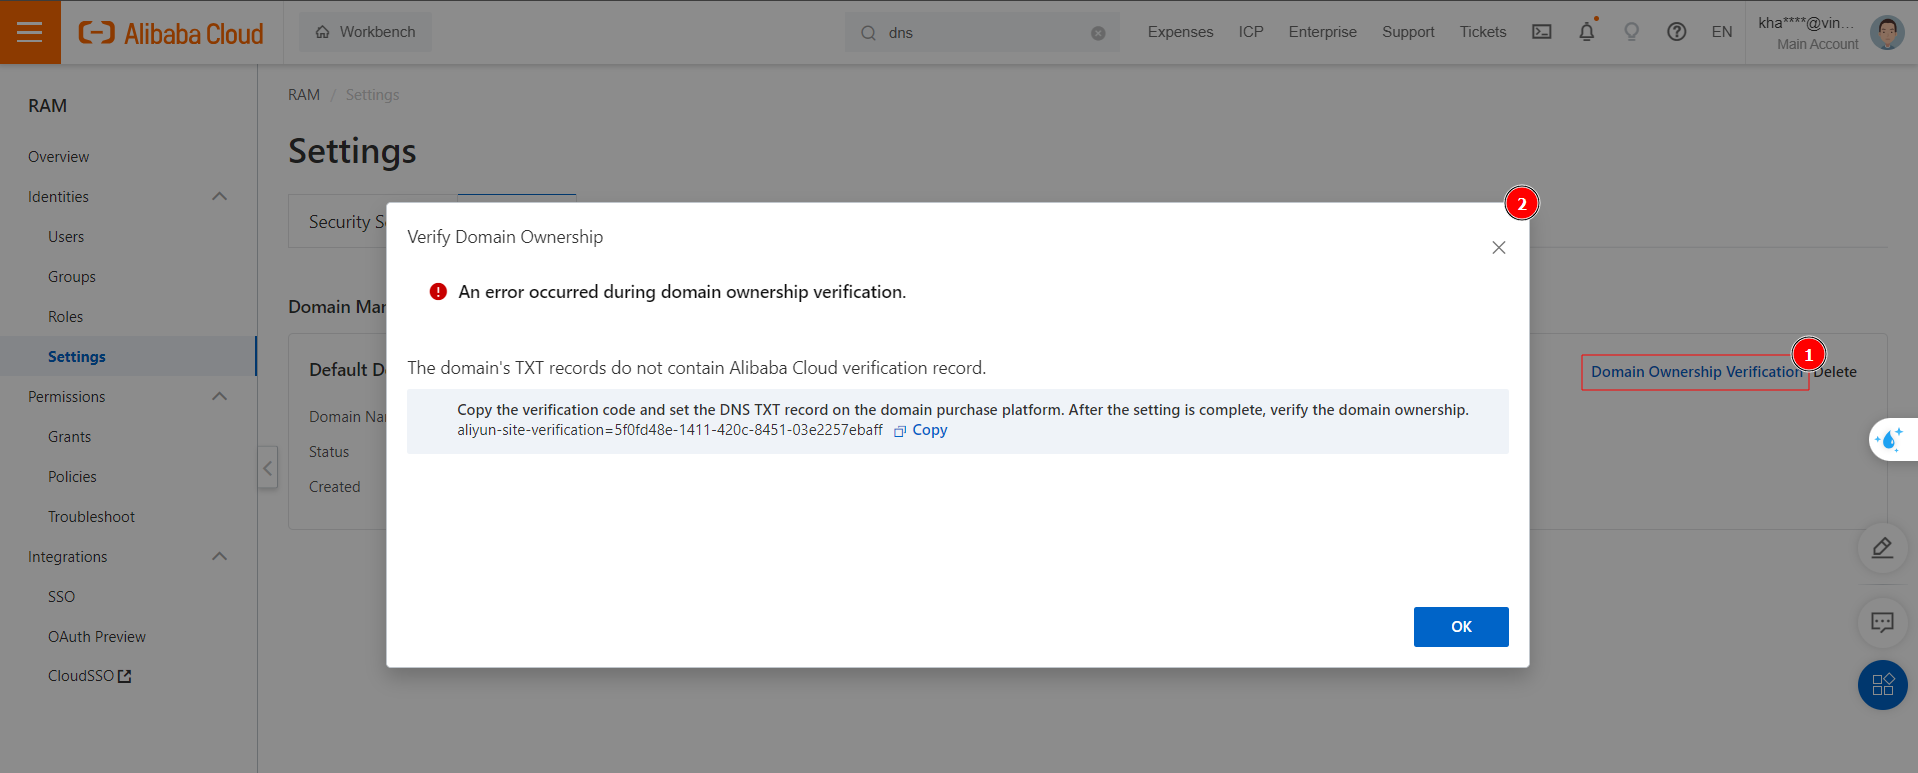Image resolution: width=1918 pixels, height=773 pixels.
Task: Collapse the Permissions sidebar section
Action: point(220,397)
